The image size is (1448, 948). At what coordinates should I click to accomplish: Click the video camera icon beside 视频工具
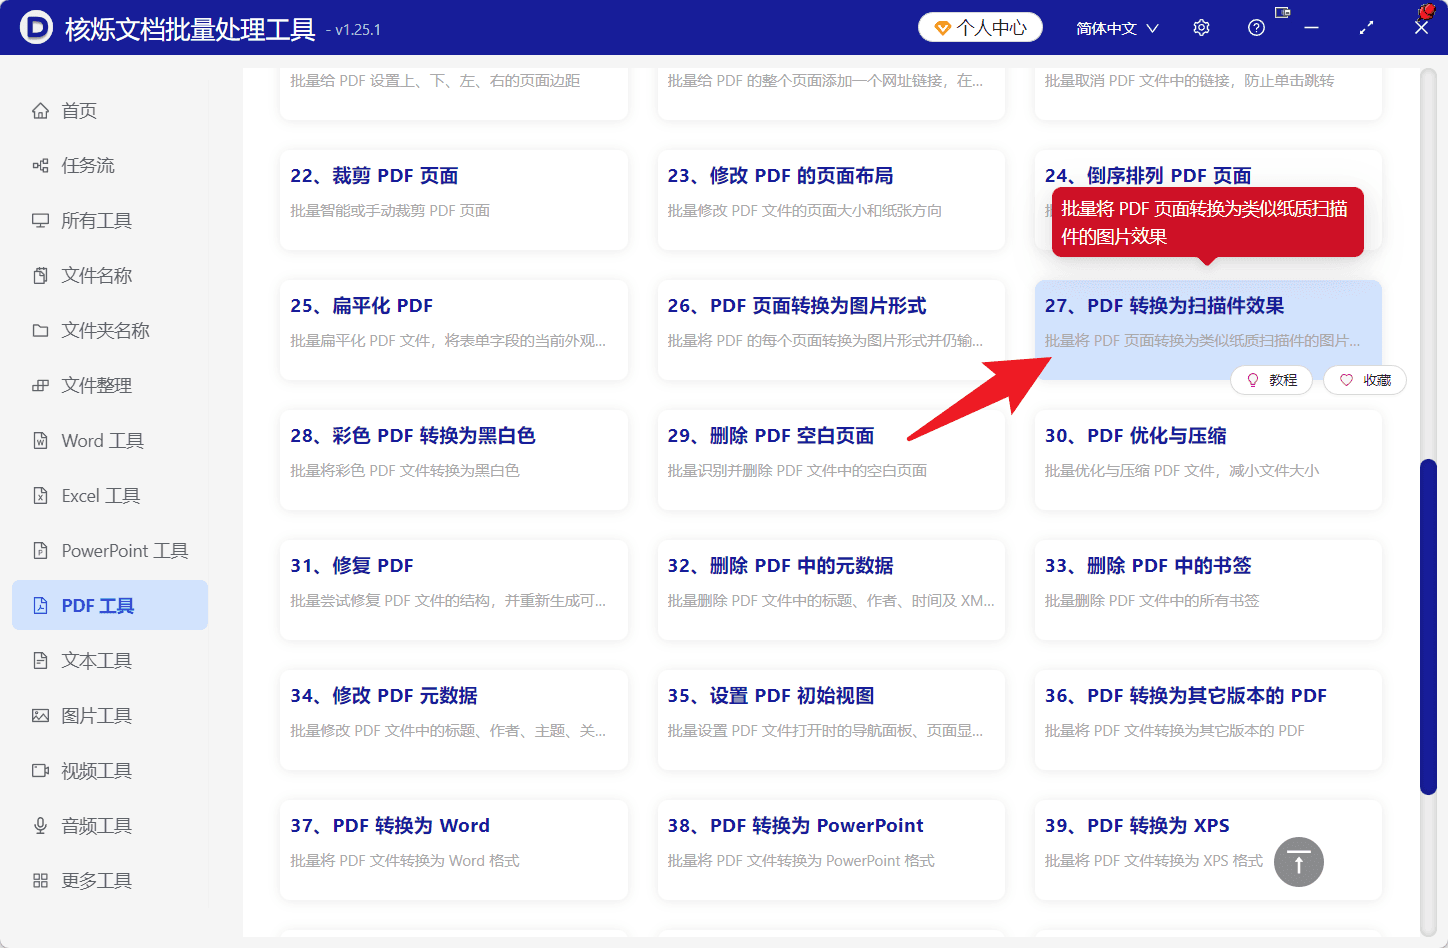tap(40, 771)
